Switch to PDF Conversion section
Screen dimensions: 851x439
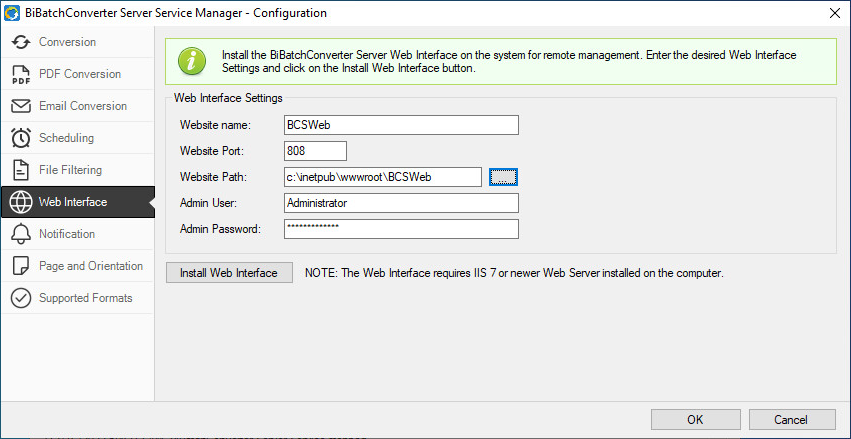point(78,74)
